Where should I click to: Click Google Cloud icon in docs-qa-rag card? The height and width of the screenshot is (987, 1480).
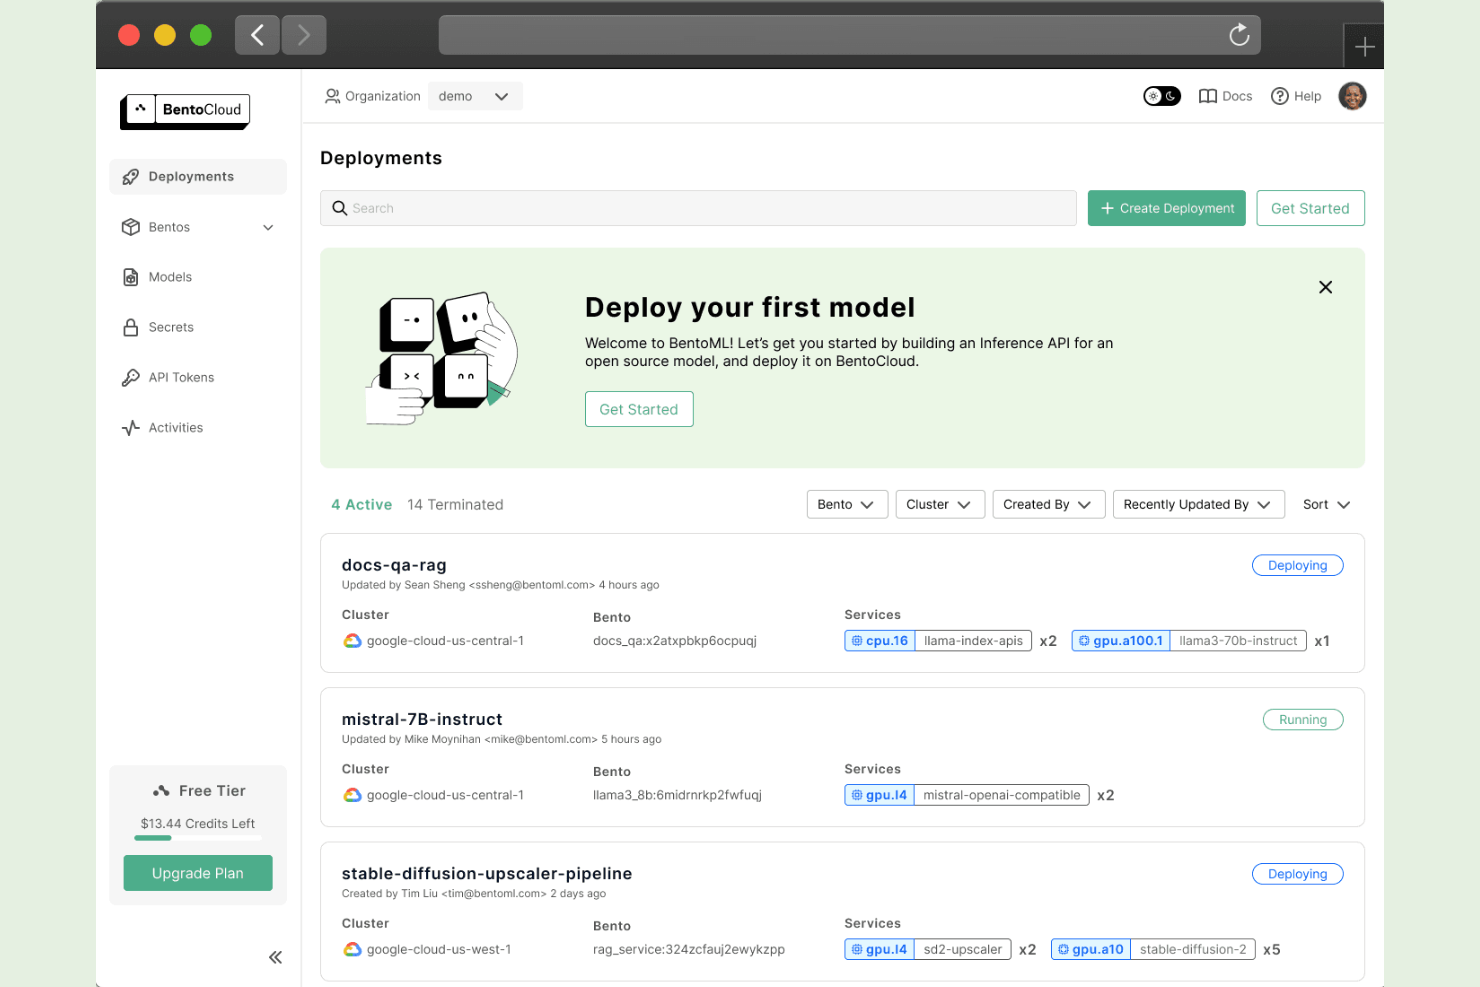[x=352, y=641]
